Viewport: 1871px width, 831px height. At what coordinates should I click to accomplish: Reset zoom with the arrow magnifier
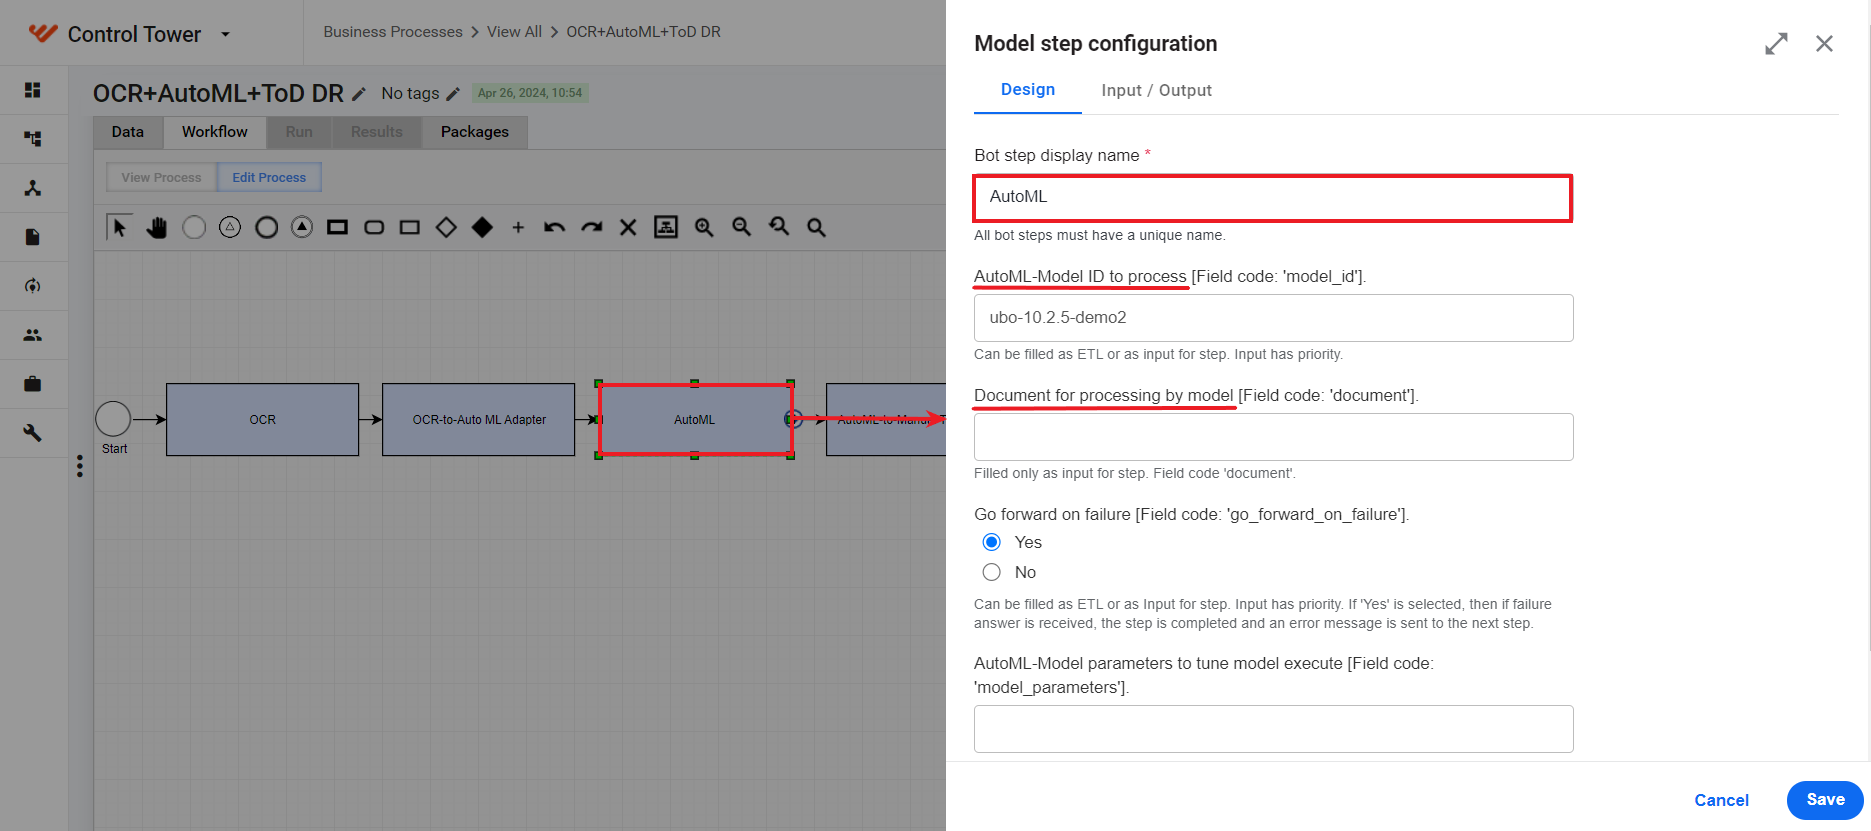[779, 227]
